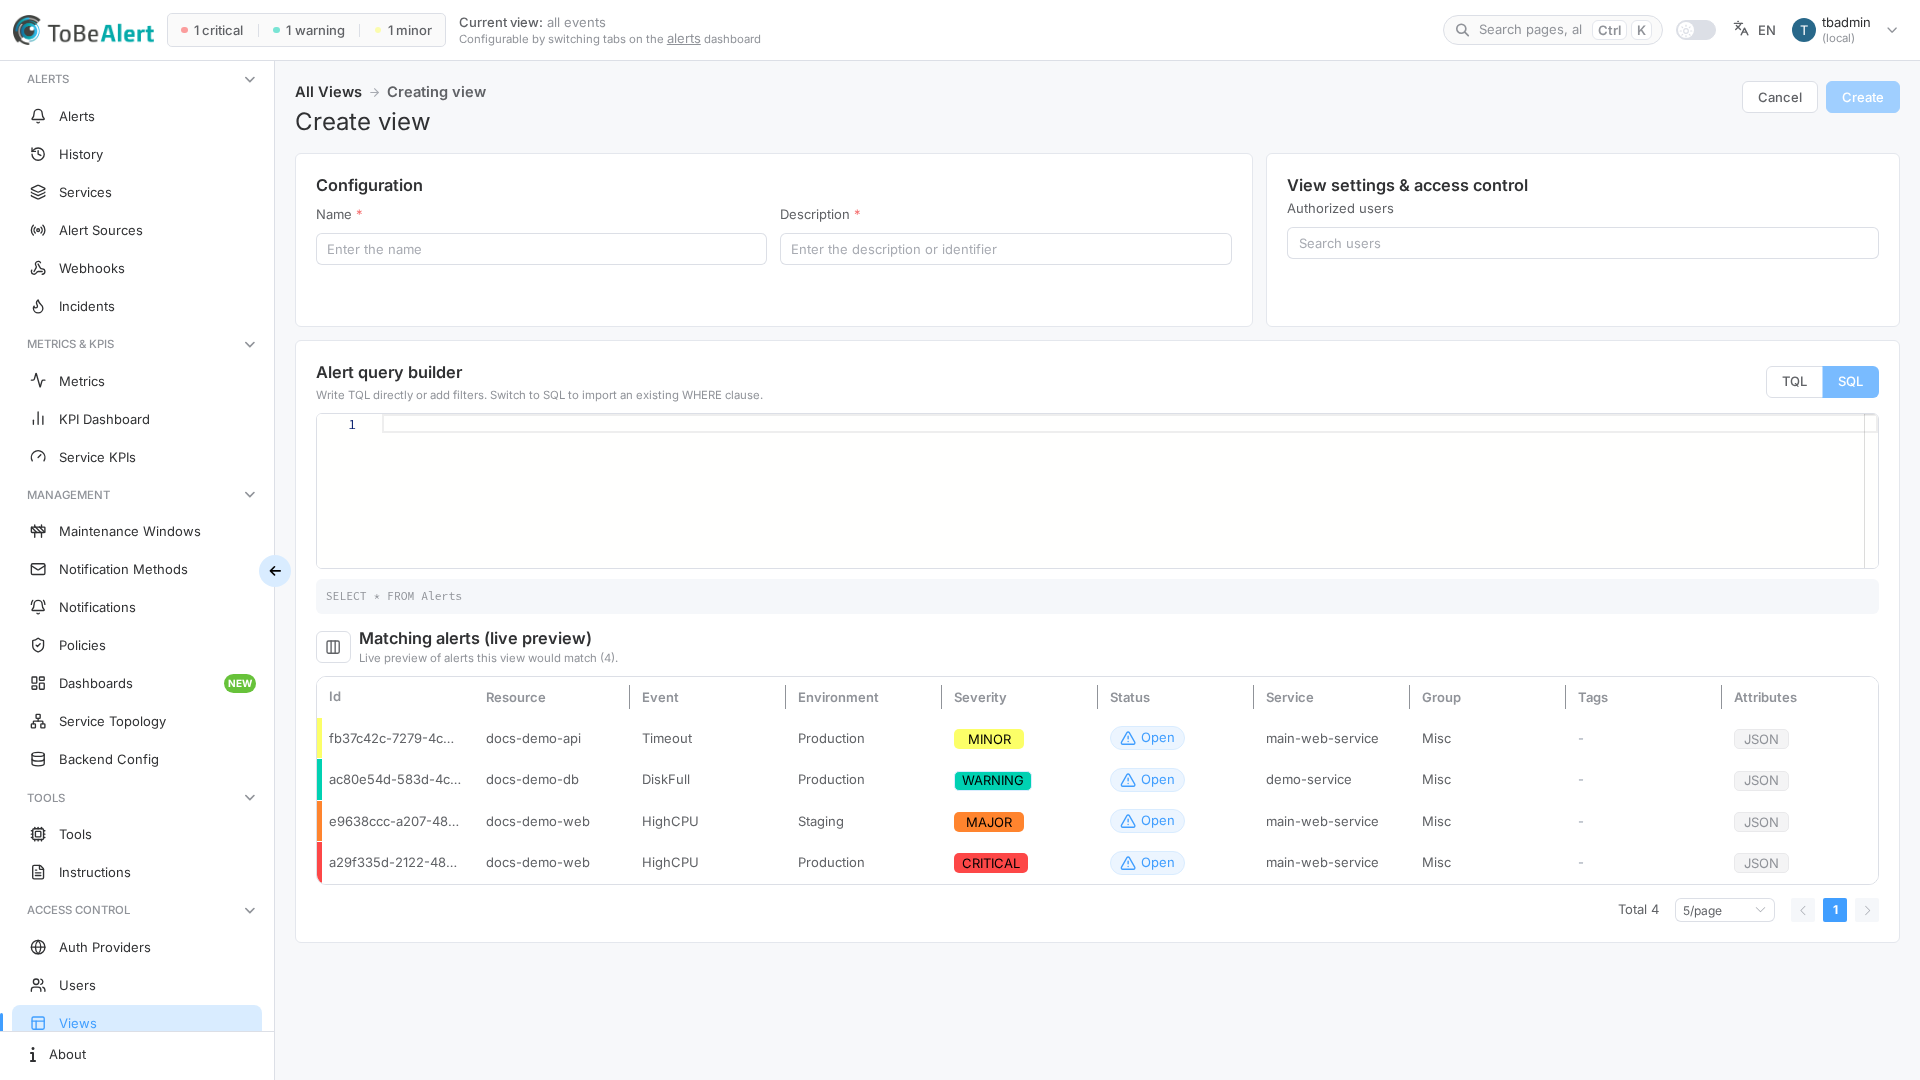1920x1080 pixels.
Task: Collapse the METRICS & KPIS section
Action: point(250,344)
